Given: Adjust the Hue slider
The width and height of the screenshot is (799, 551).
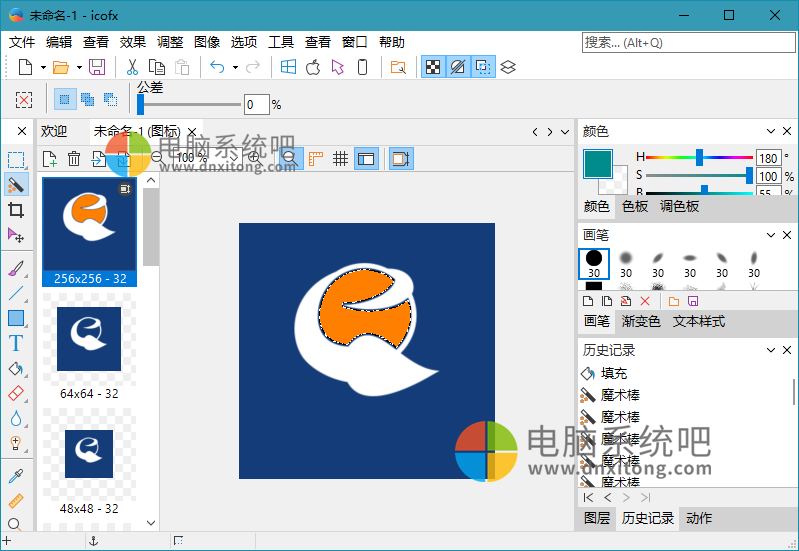Looking at the screenshot, I should click(x=699, y=158).
